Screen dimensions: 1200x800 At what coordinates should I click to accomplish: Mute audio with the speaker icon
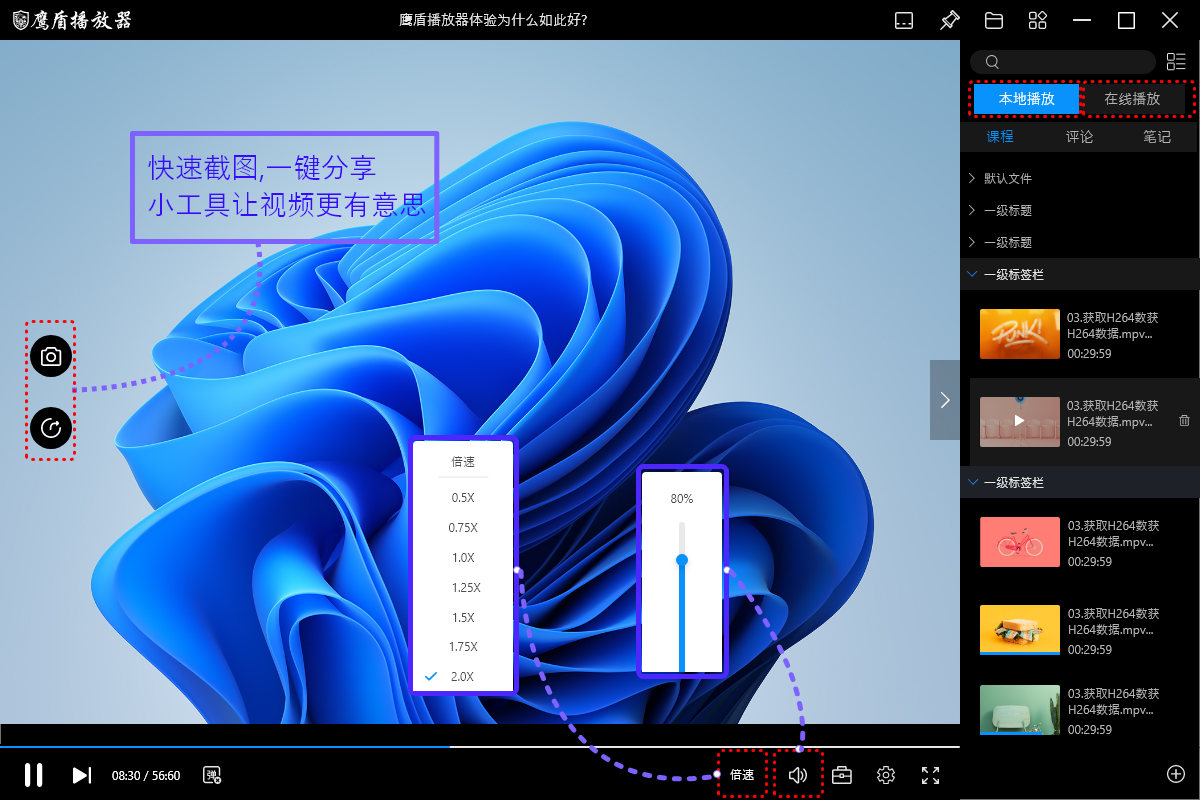coord(797,775)
